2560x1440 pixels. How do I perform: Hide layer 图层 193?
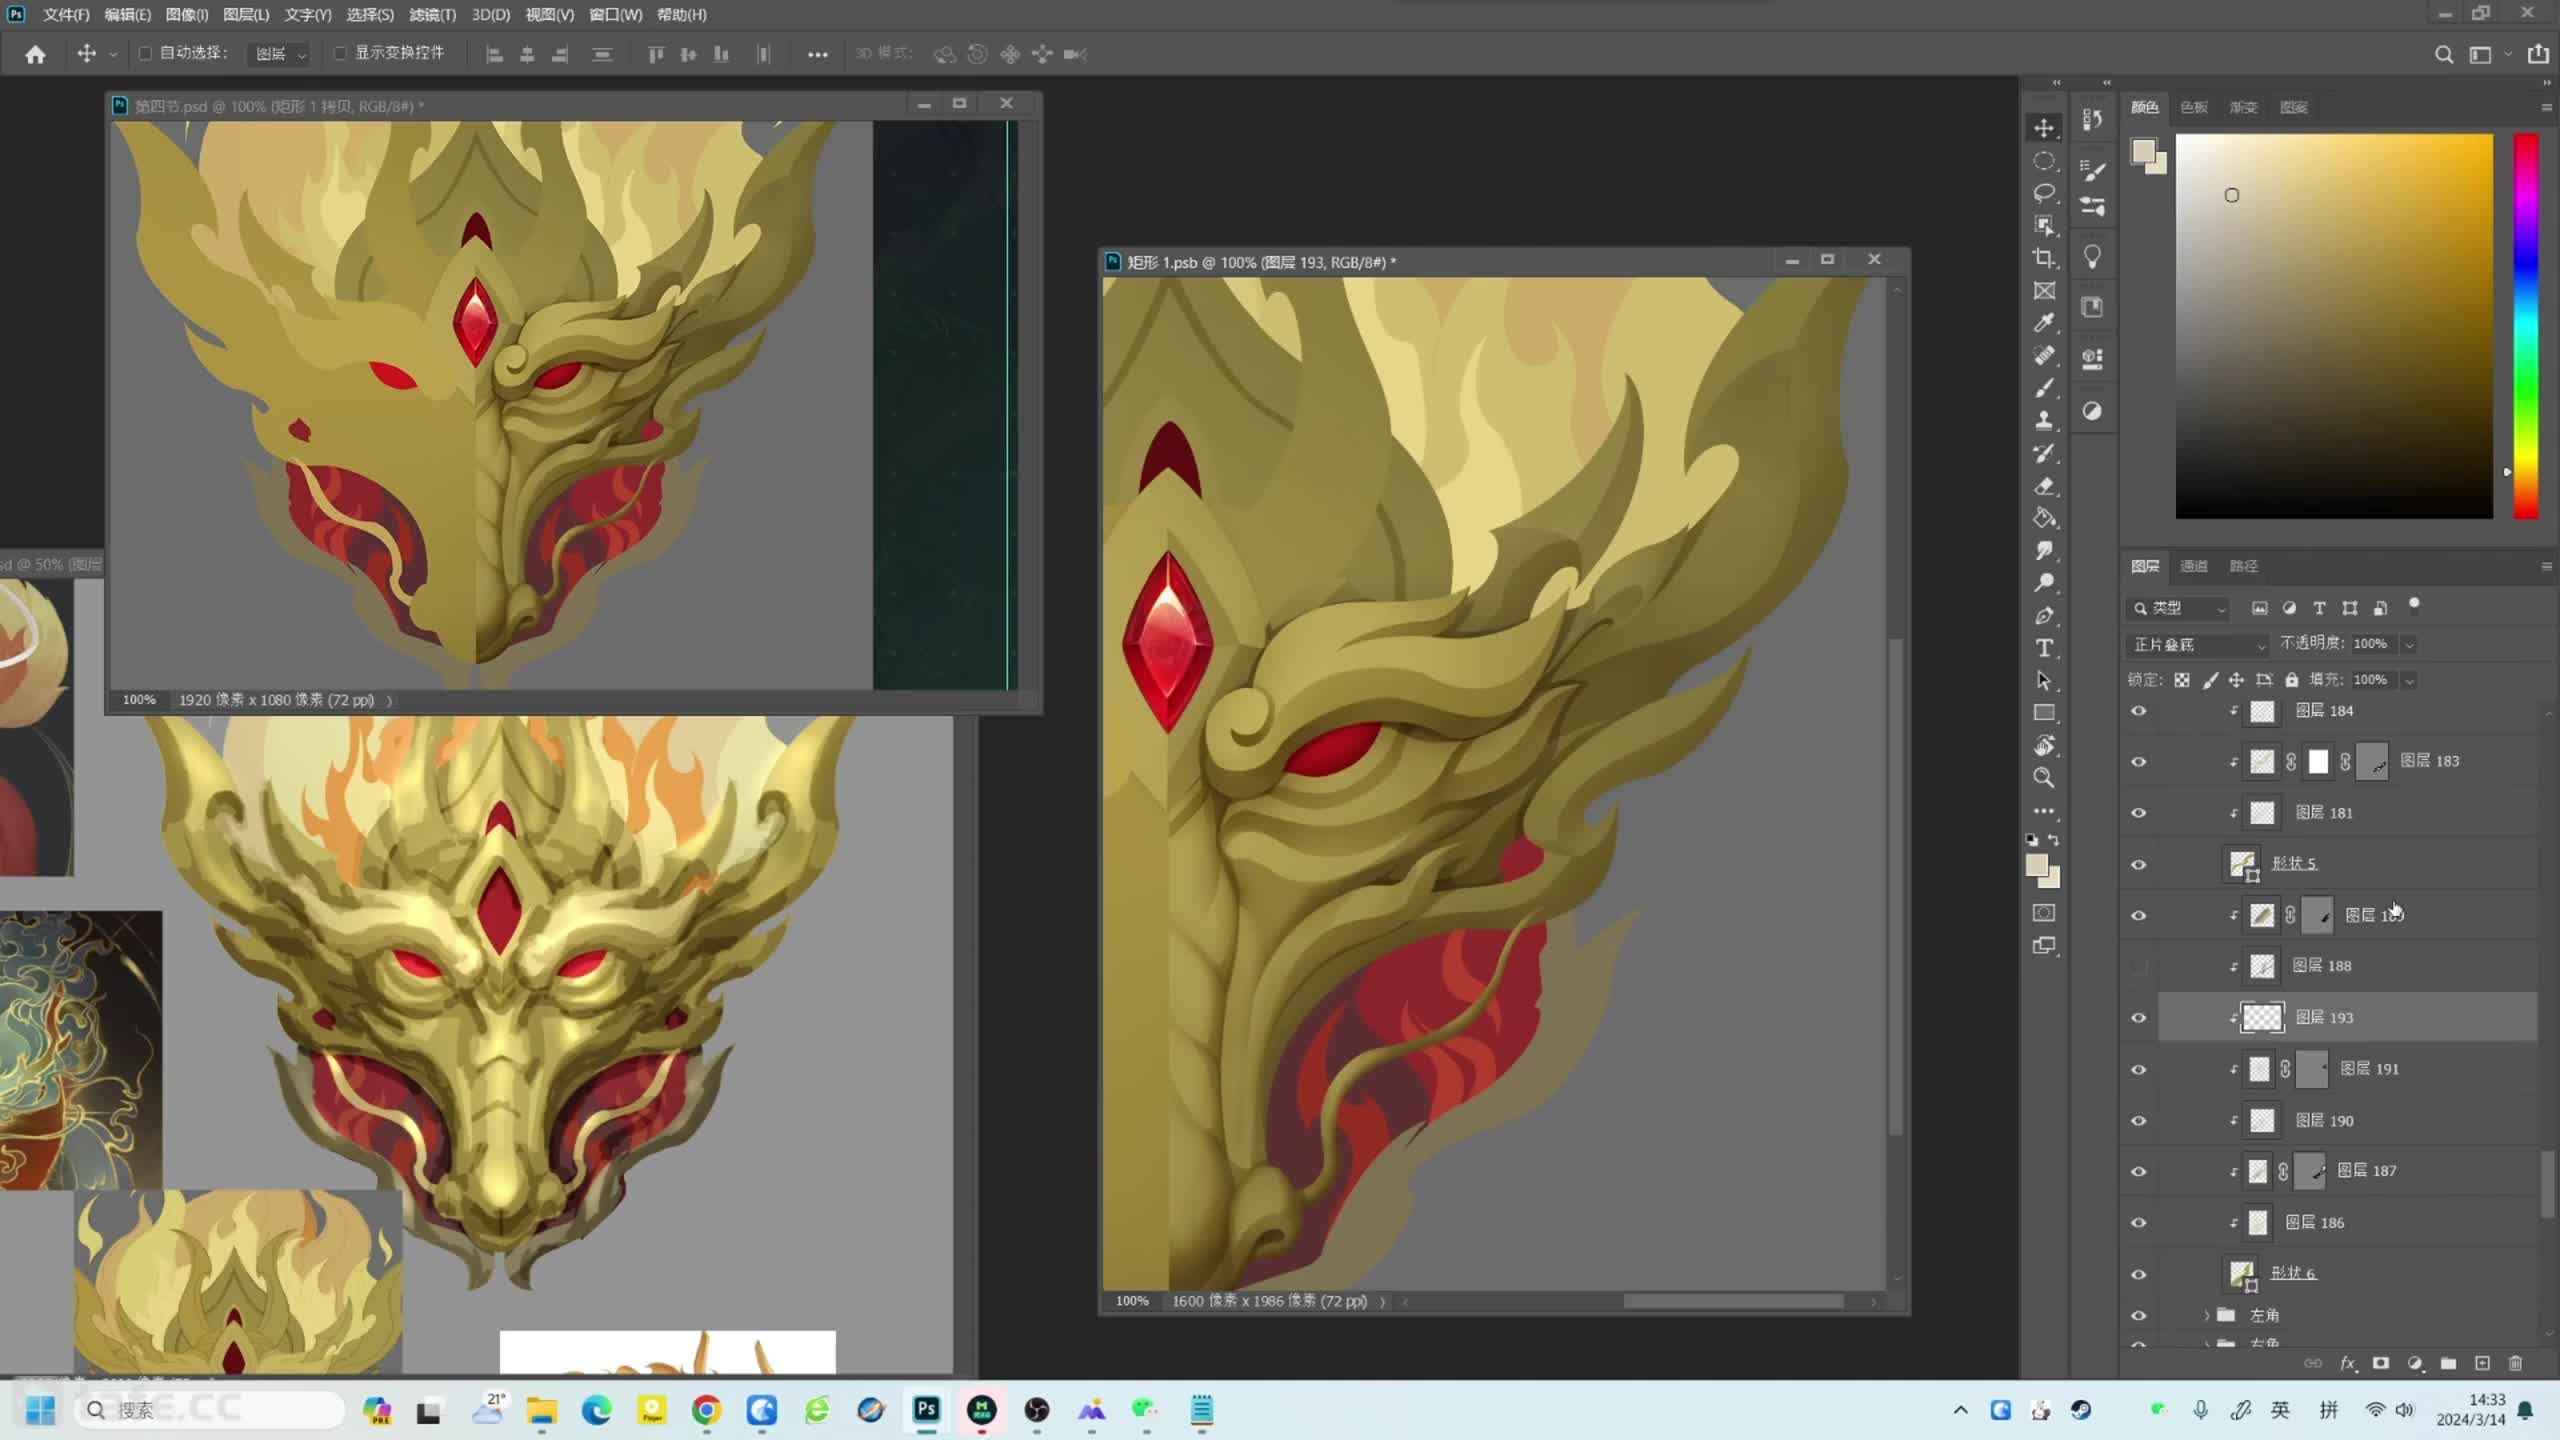coord(2138,1018)
